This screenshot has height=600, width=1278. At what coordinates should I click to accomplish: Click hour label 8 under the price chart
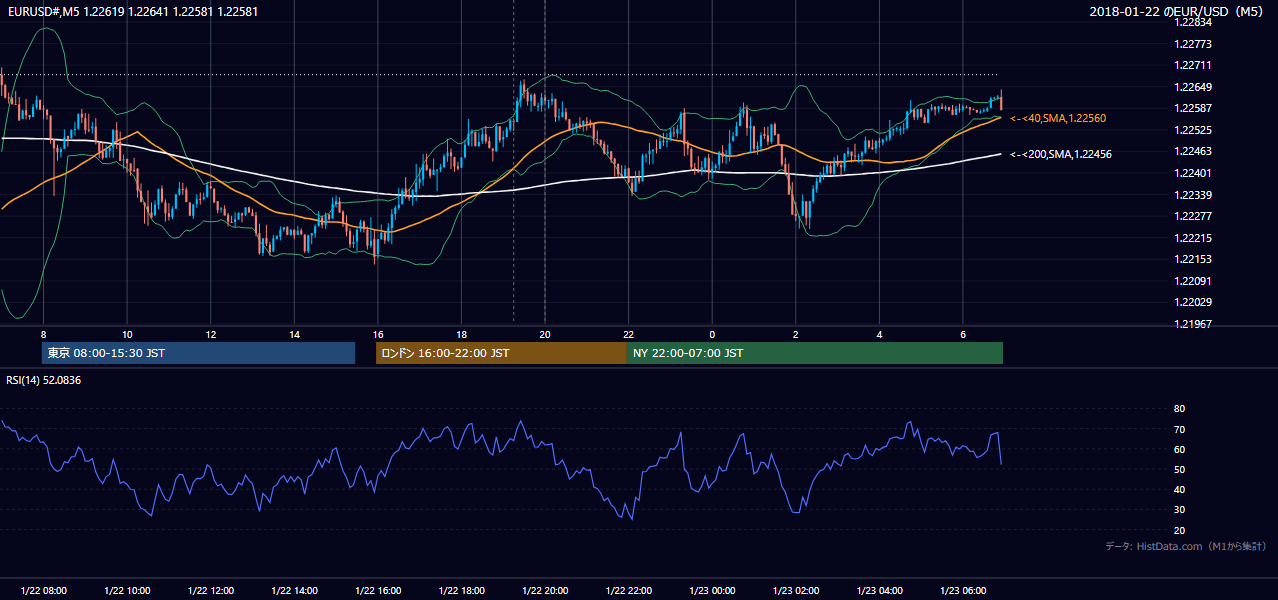[43, 334]
